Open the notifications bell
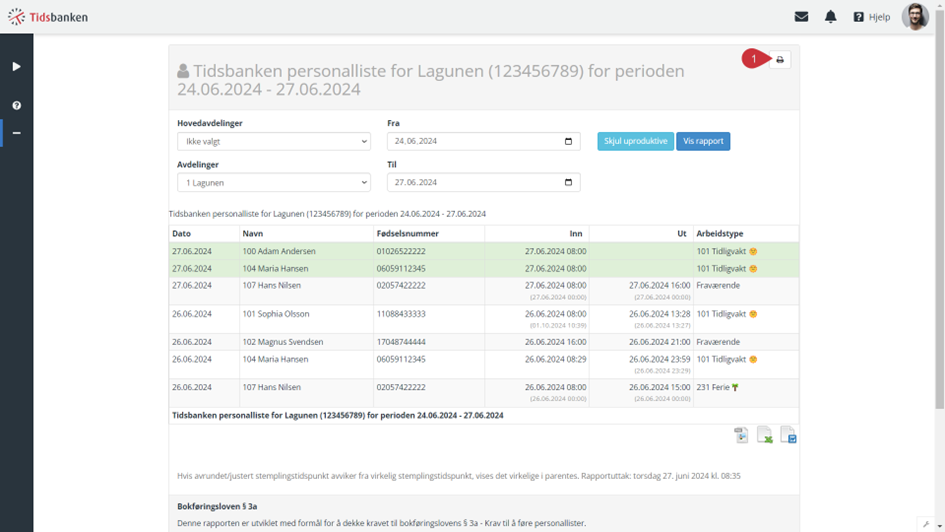The width and height of the screenshot is (945, 532). [x=830, y=17]
